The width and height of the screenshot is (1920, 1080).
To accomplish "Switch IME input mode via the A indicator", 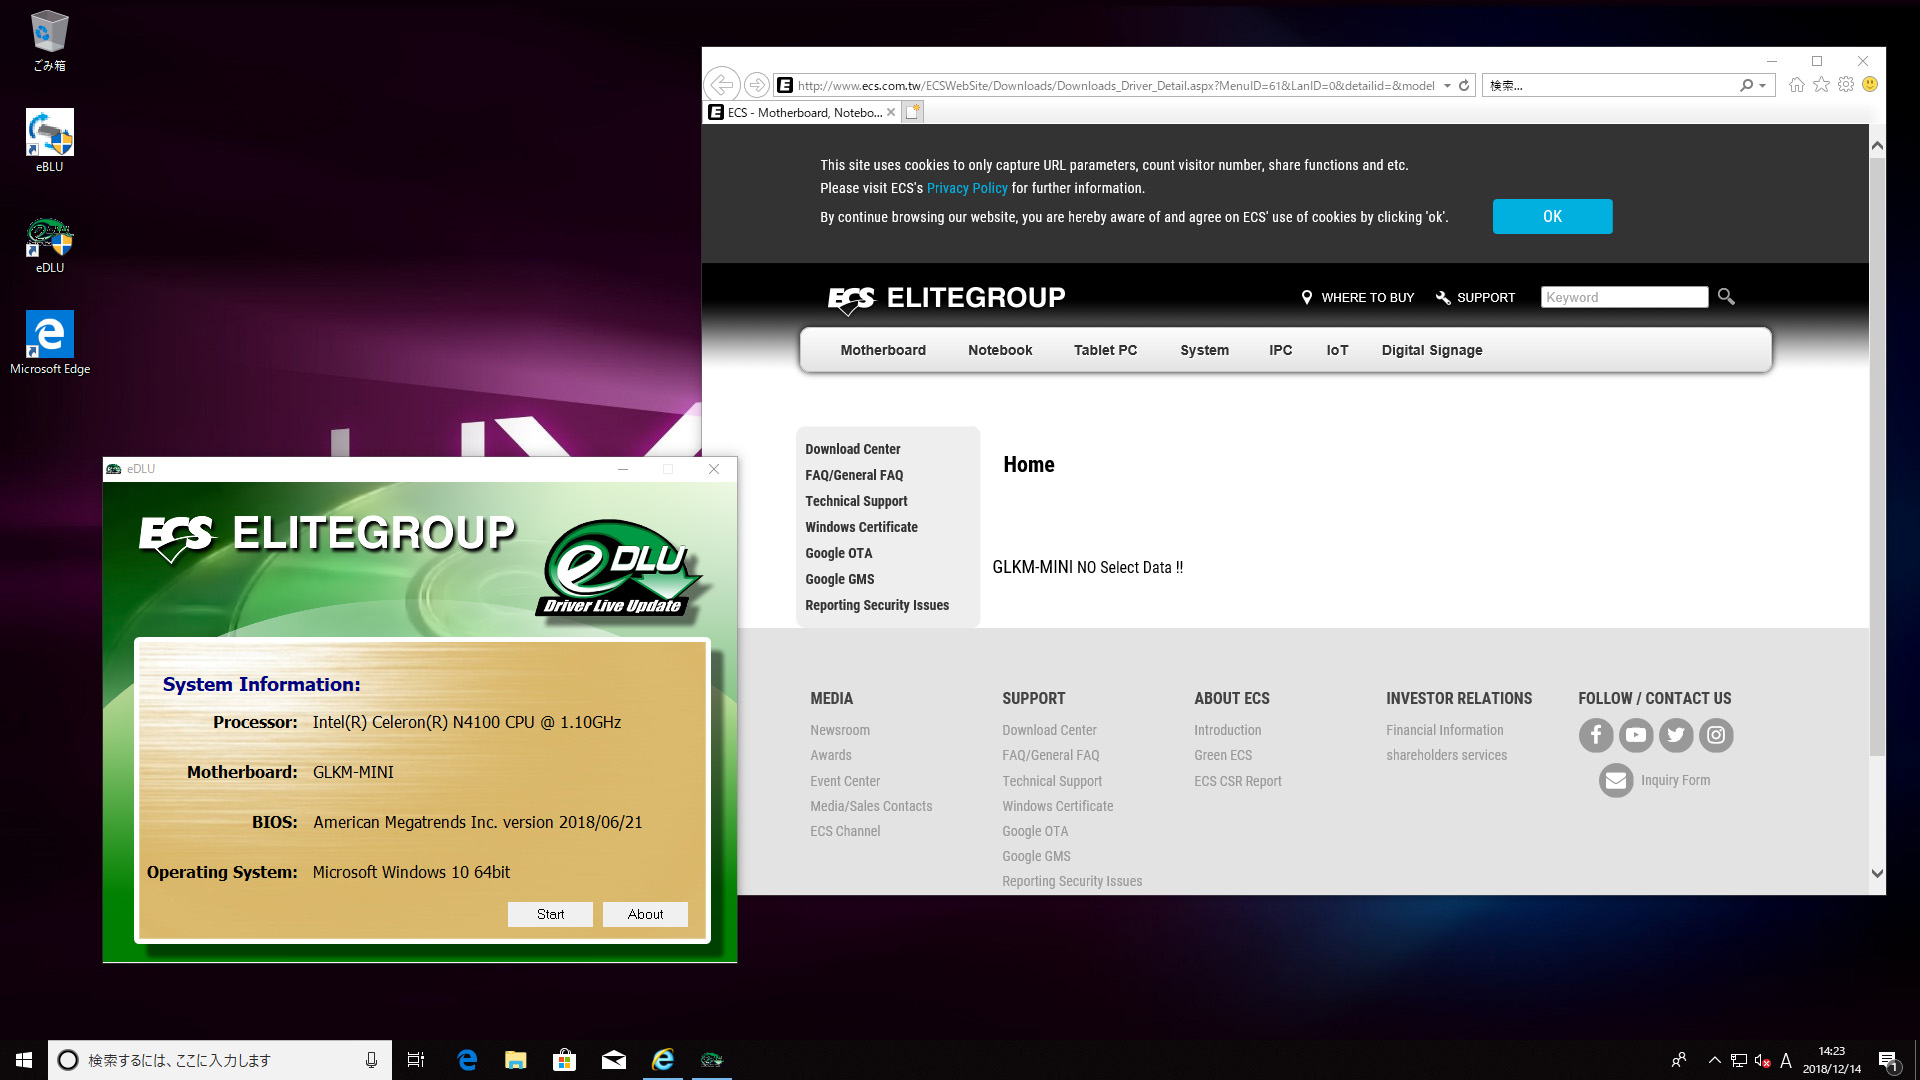I will (1786, 1060).
